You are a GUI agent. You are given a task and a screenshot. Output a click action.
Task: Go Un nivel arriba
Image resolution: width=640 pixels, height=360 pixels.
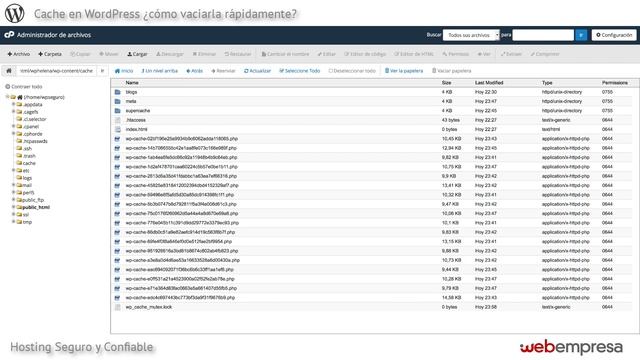point(160,71)
